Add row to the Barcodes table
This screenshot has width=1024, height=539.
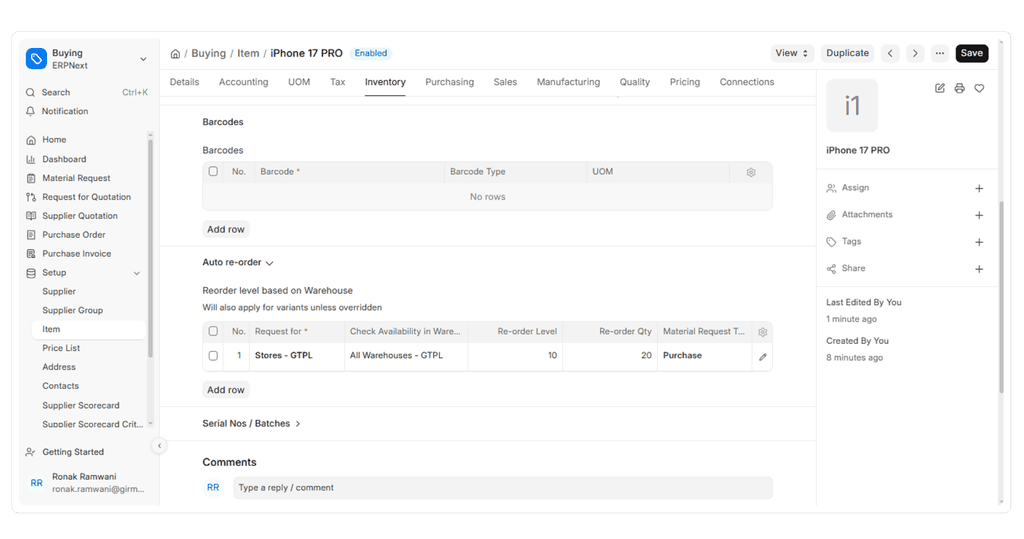[226, 230]
